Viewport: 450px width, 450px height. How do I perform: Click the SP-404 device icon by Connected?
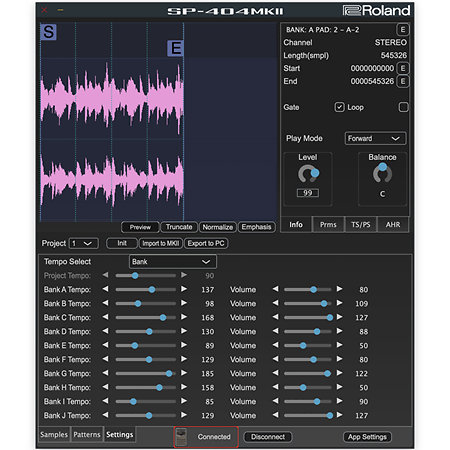[x=181, y=437]
